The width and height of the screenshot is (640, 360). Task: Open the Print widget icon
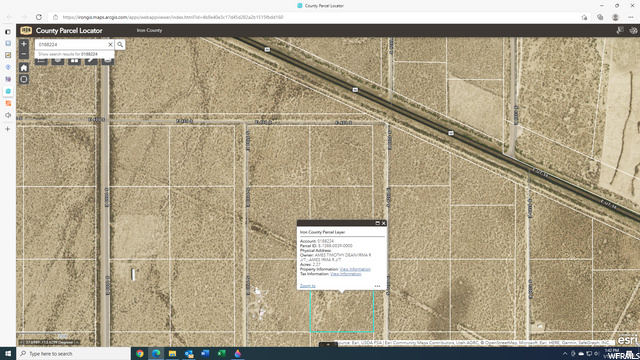pos(108,61)
